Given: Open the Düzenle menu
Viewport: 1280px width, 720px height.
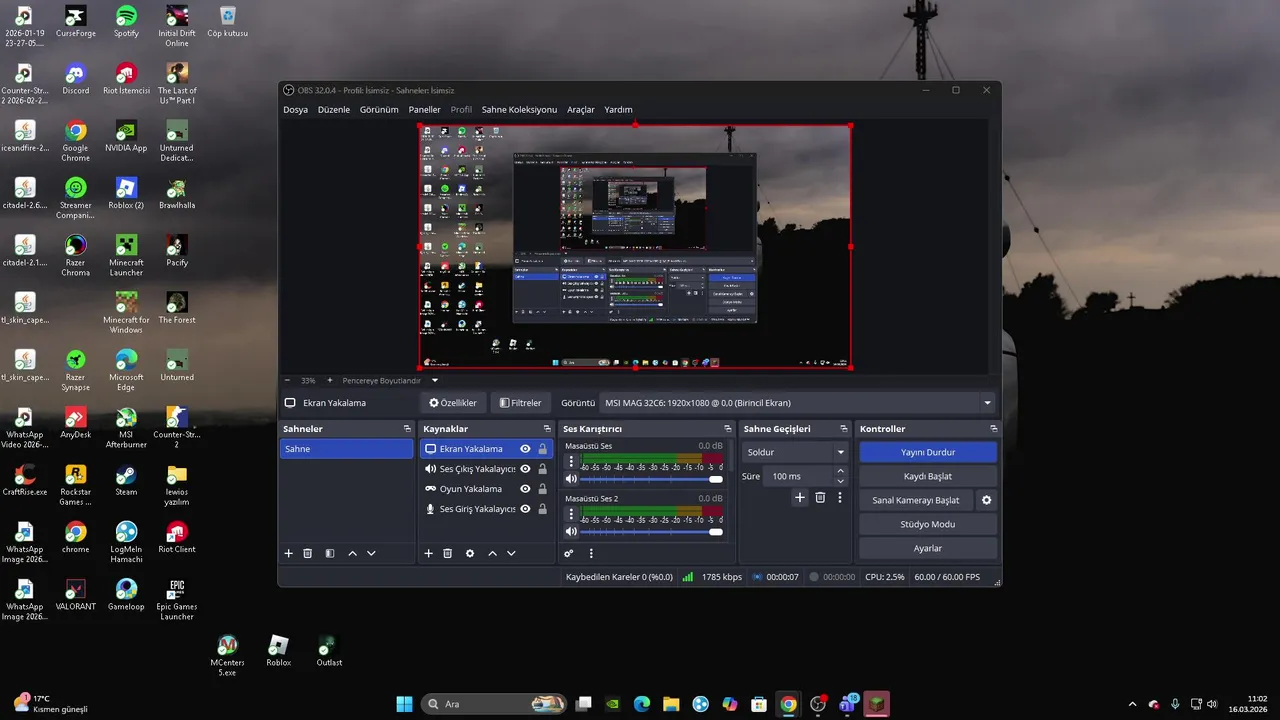Looking at the screenshot, I should point(334,110).
